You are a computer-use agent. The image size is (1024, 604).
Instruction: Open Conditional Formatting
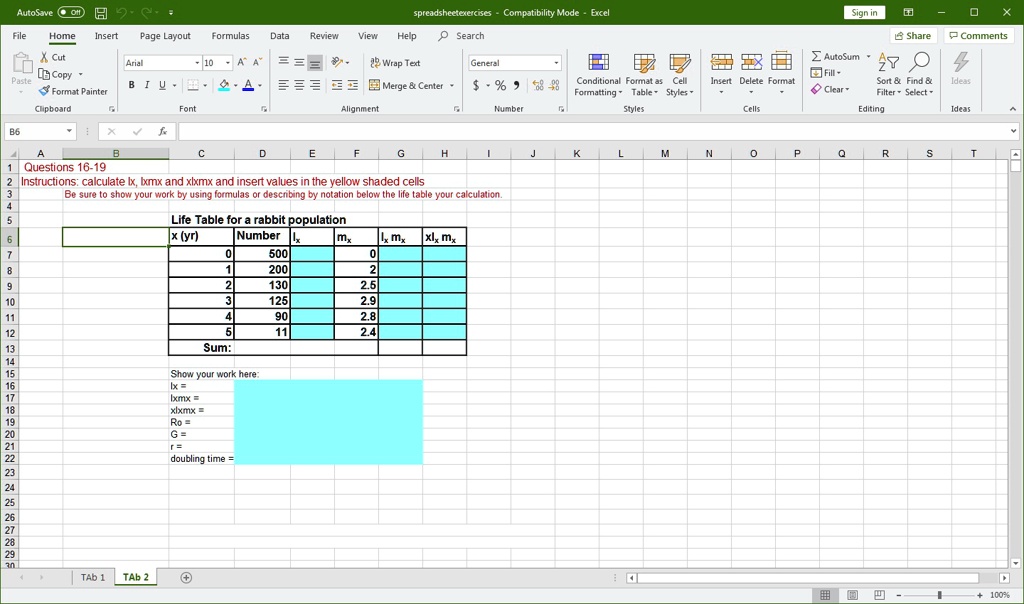coord(598,74)
